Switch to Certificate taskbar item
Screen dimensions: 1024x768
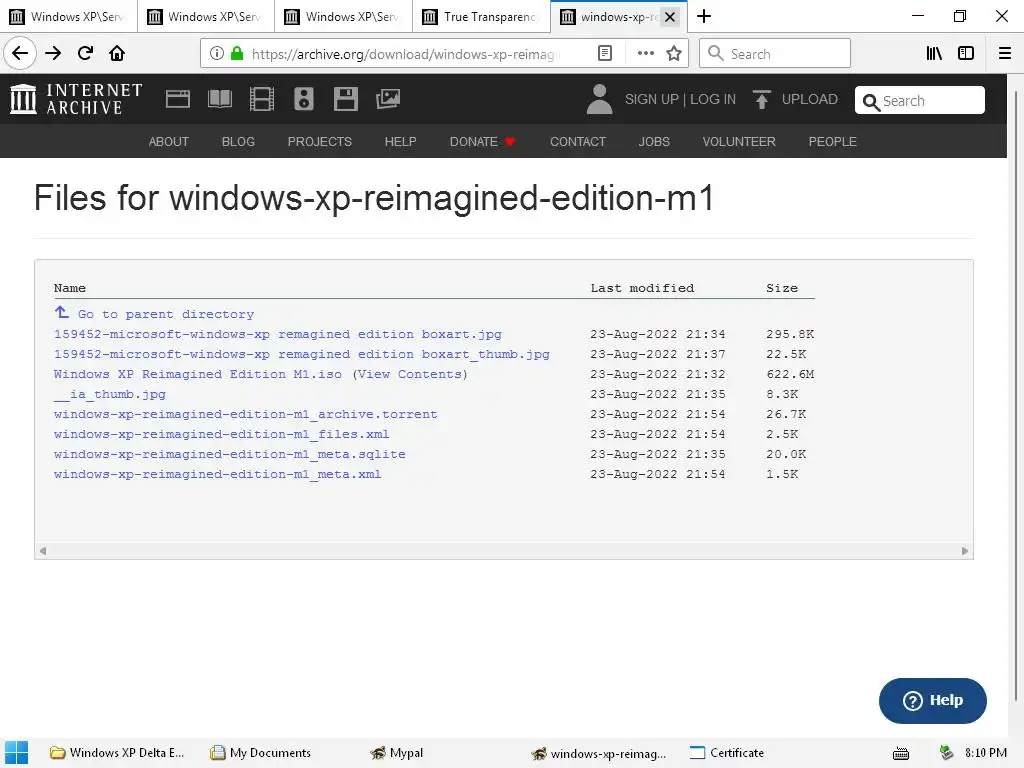(727, 753)
